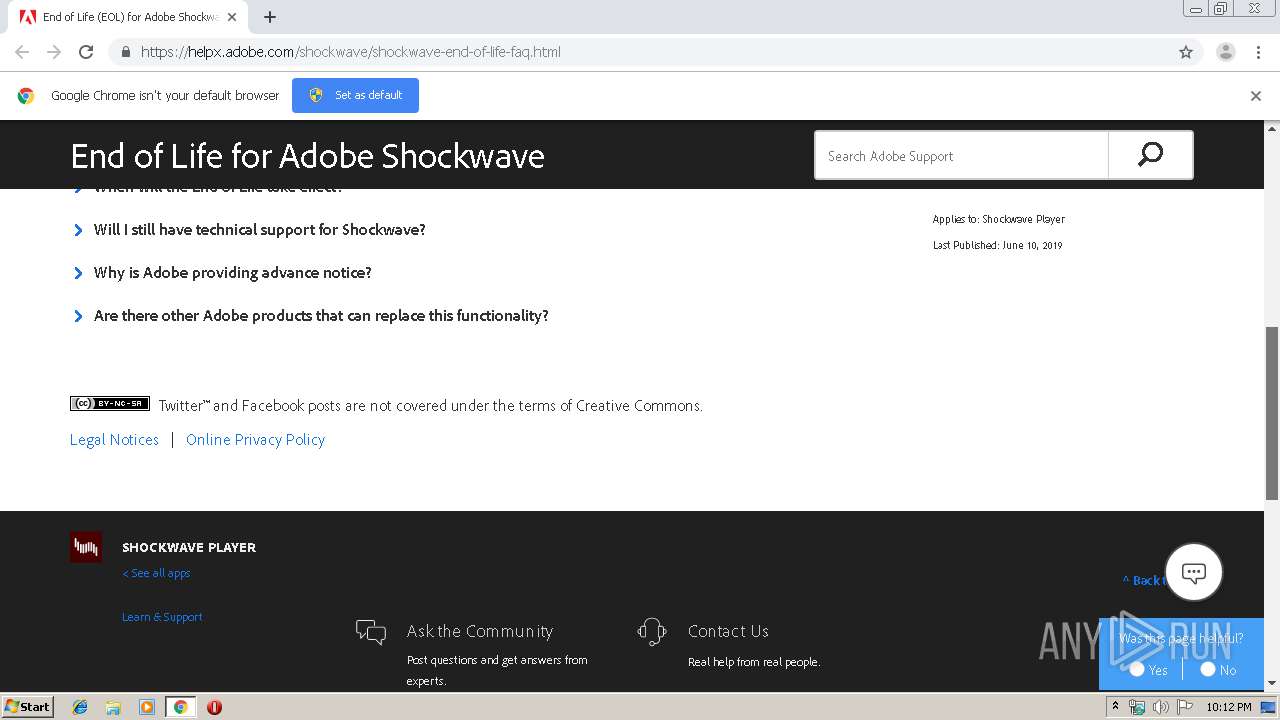Click the Chrome icon in the taskbar

180,707
